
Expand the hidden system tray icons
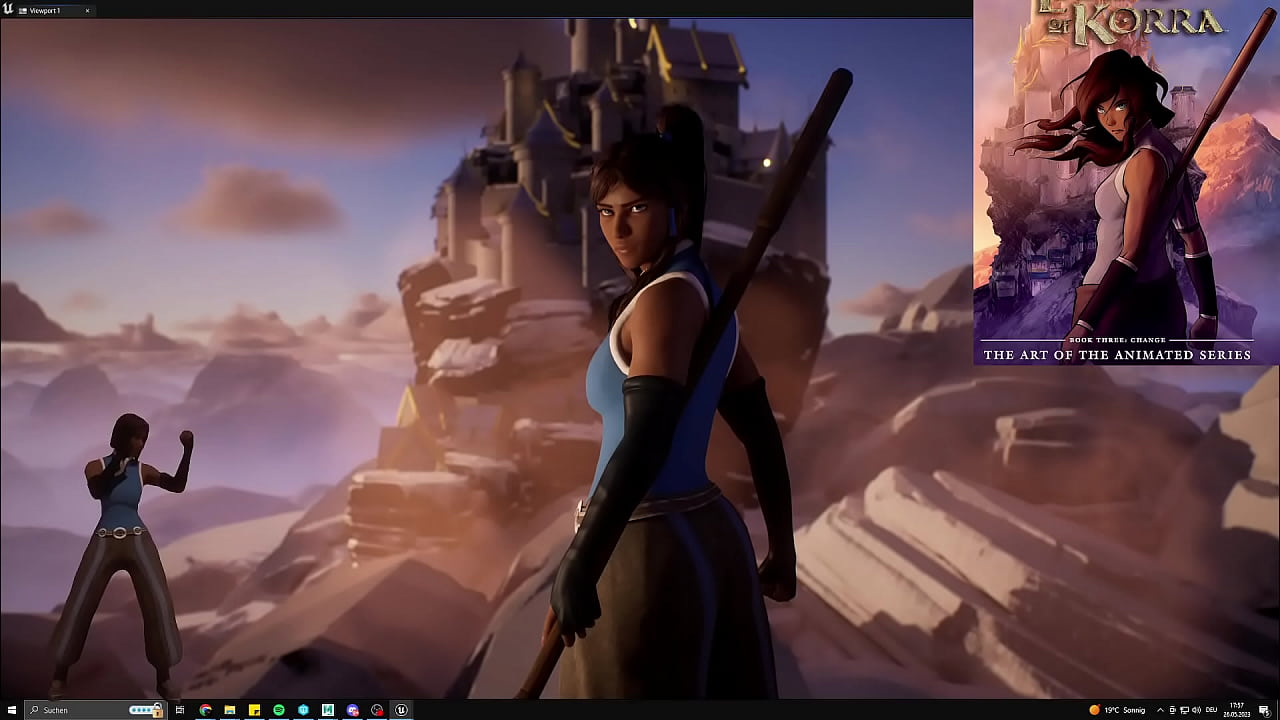(1160, 710)
